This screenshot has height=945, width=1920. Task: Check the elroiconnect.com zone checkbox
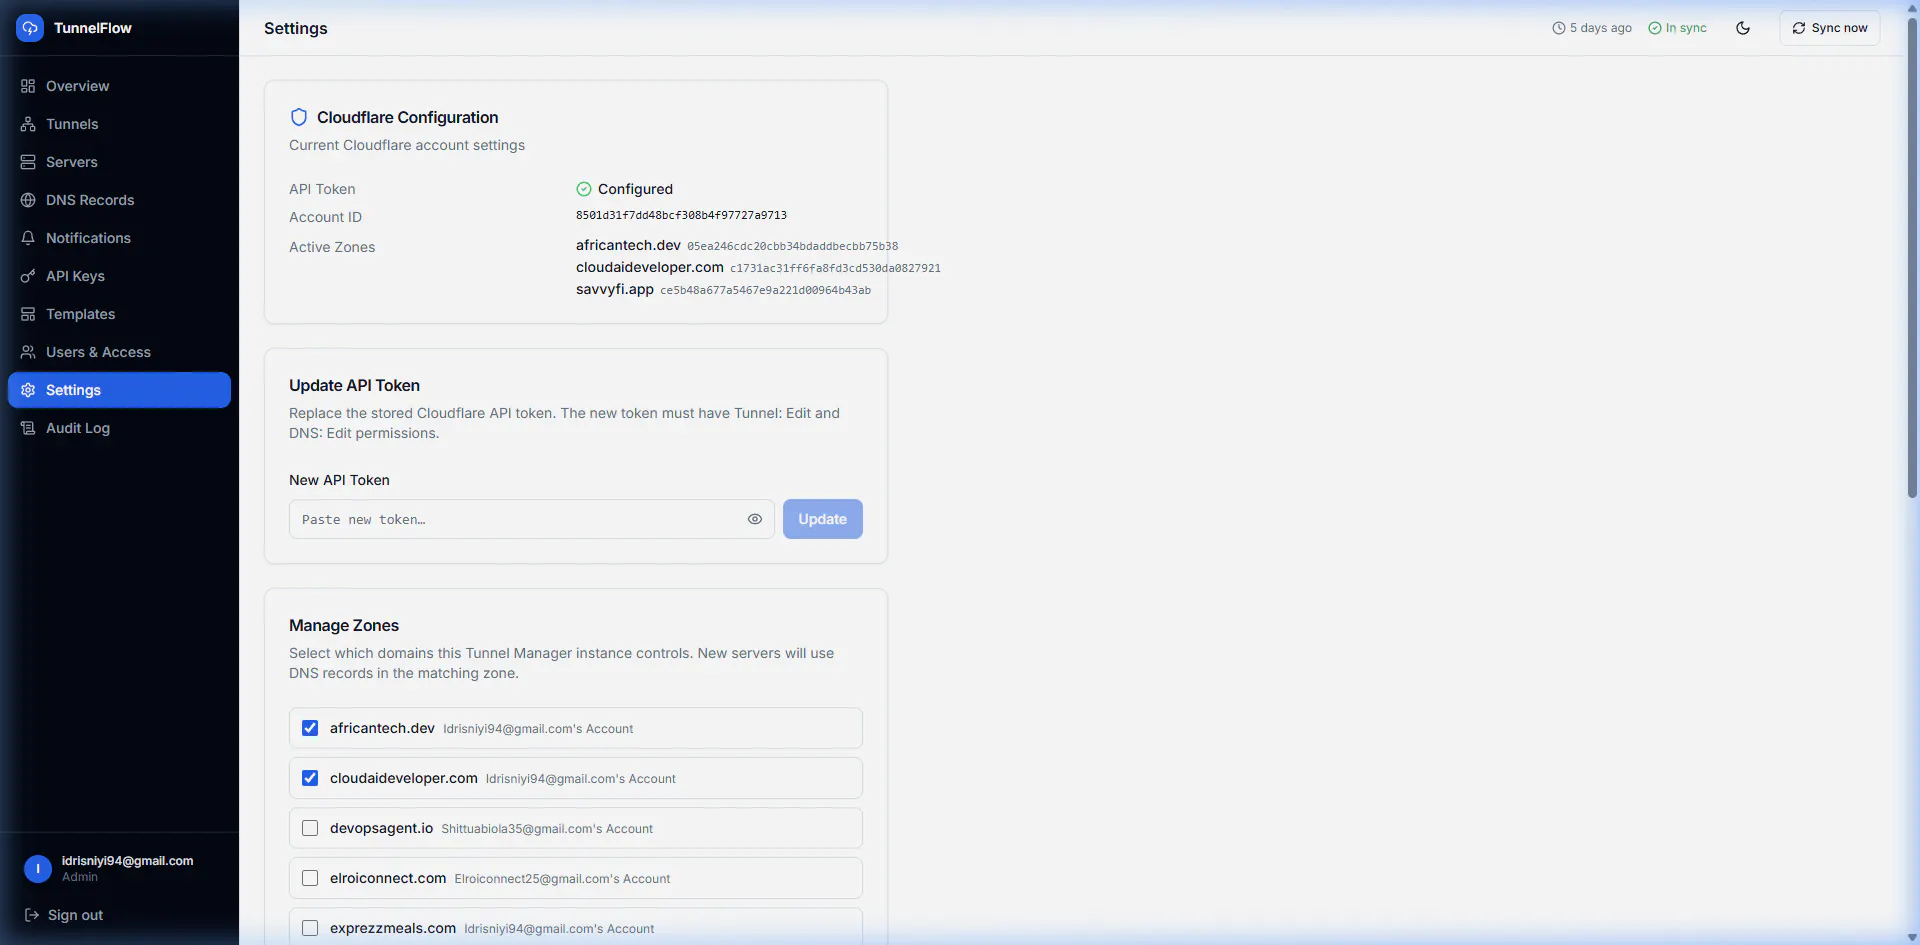(310, 878)
